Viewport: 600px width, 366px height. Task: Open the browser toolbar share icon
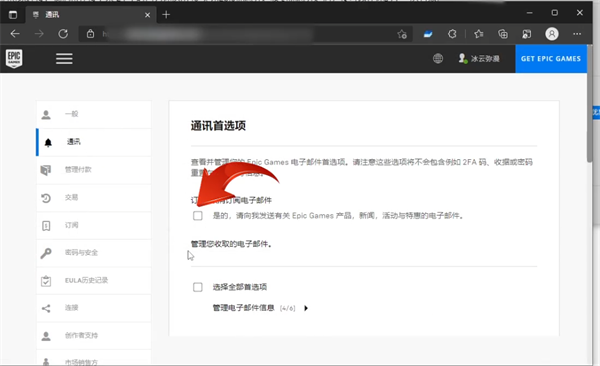[x=527, y=34]
